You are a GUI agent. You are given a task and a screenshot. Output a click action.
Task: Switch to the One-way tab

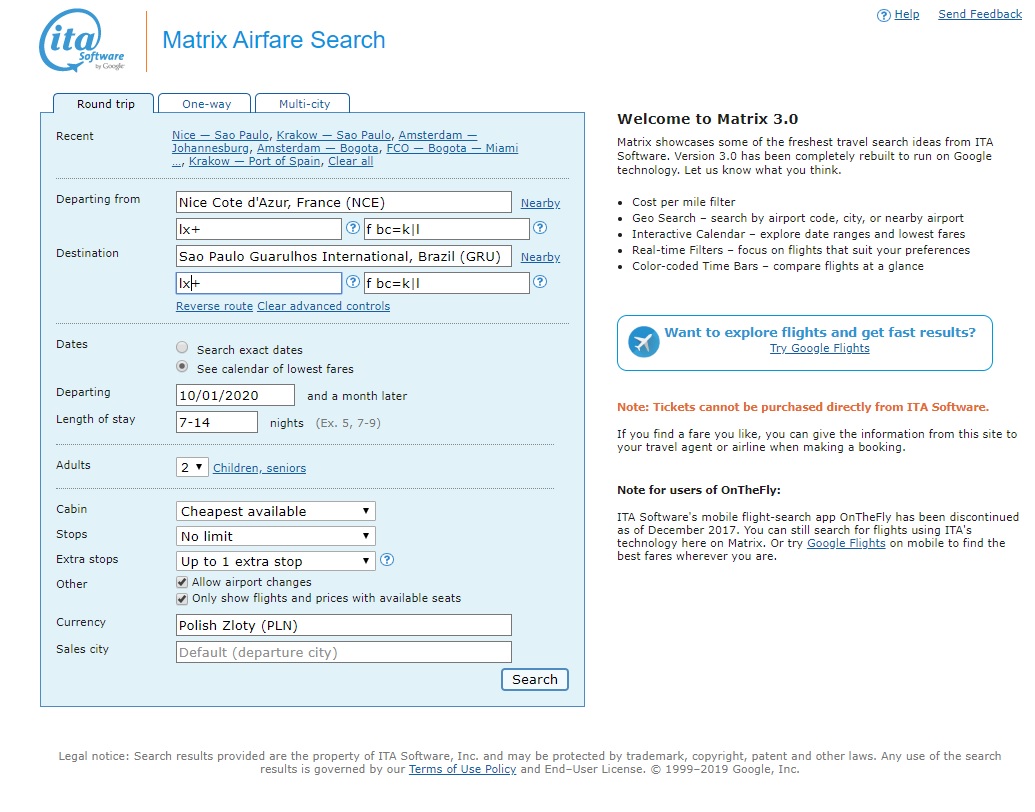tap(206, 104)
